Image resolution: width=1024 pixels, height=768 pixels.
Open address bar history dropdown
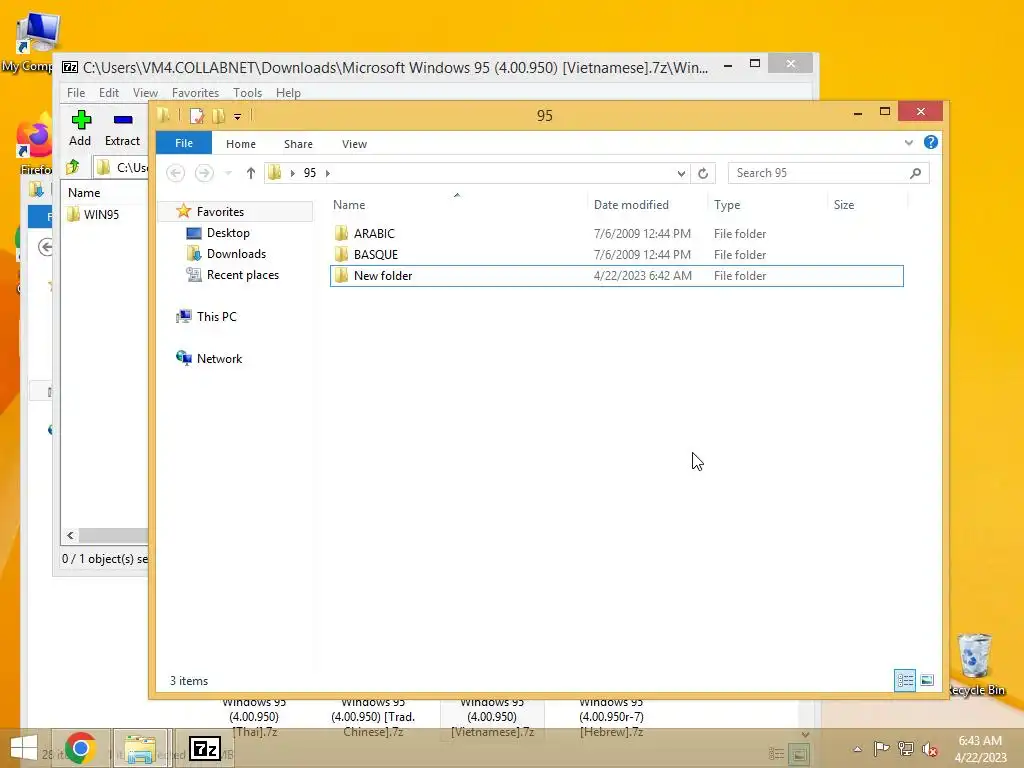point(681,173)
